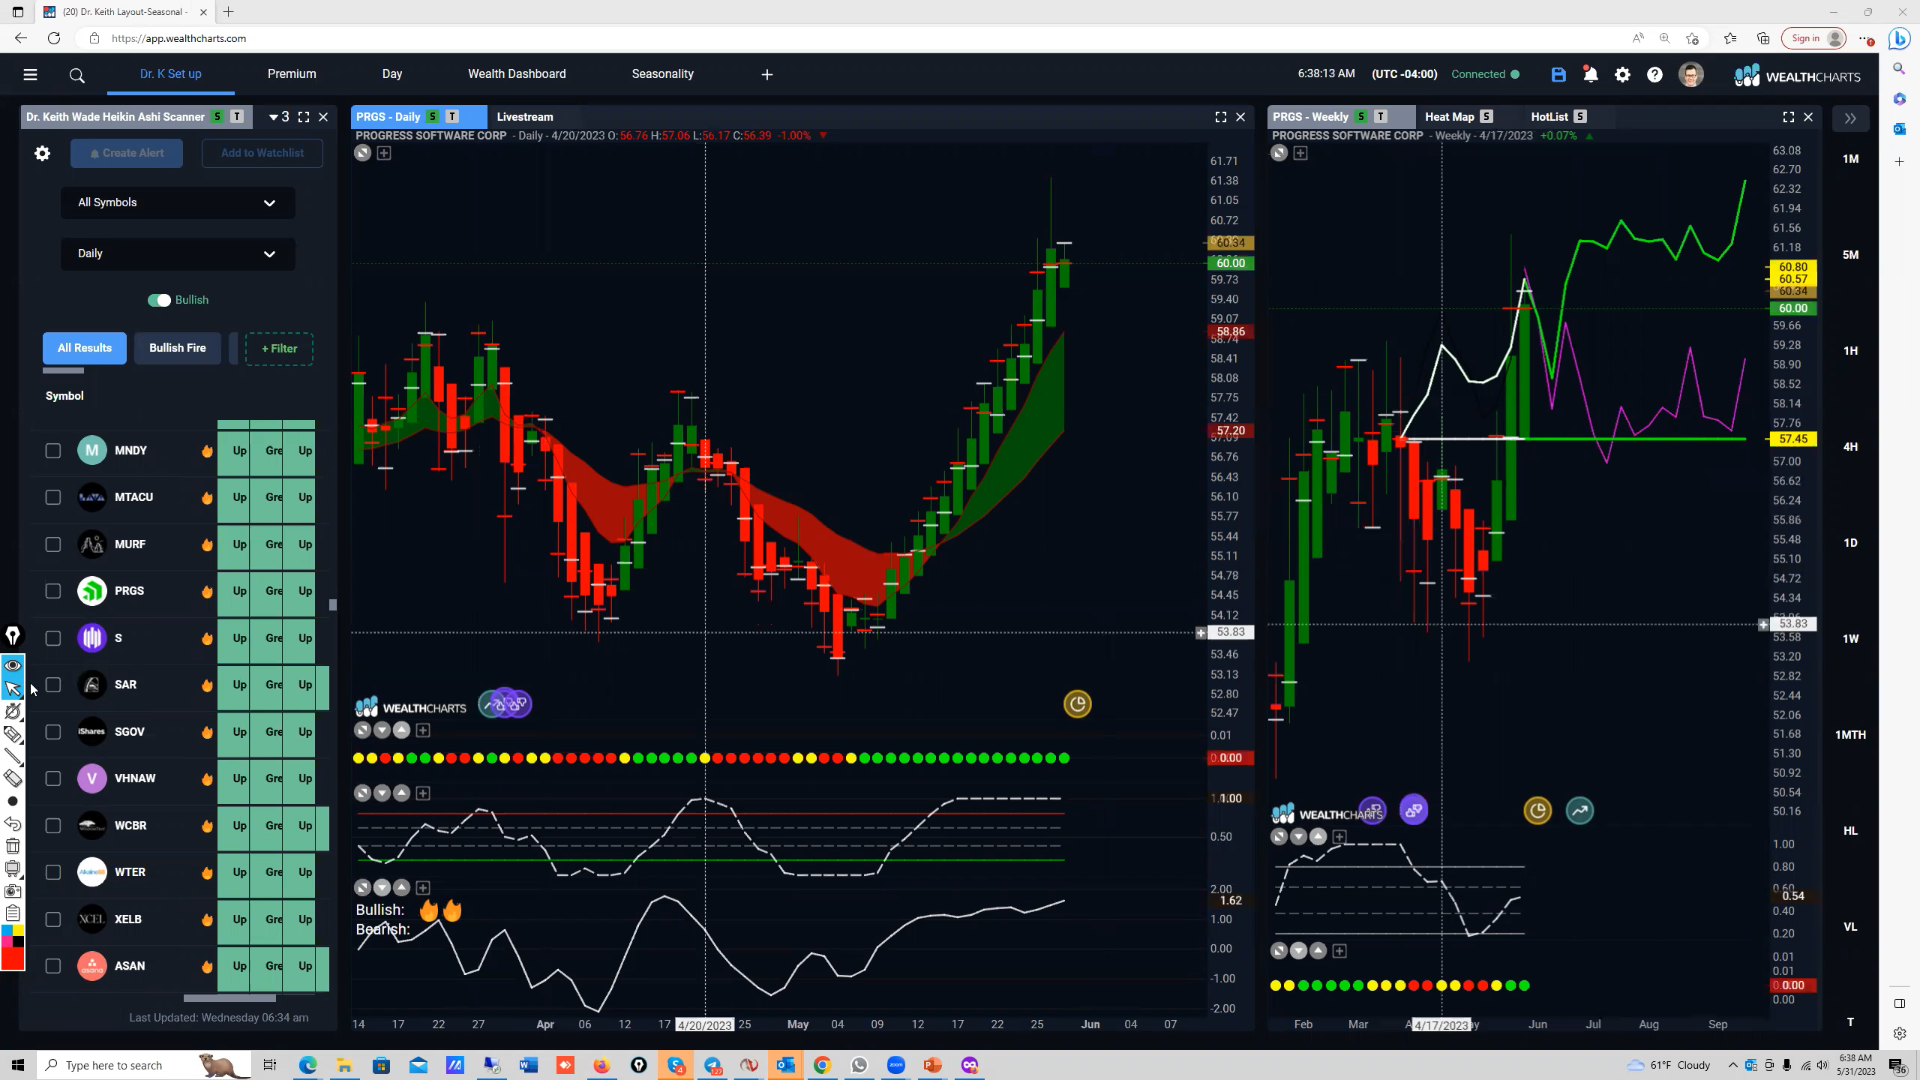Open WealthCharts settings gear in header
The image size is (1920, 1080).
(1622, 75)
